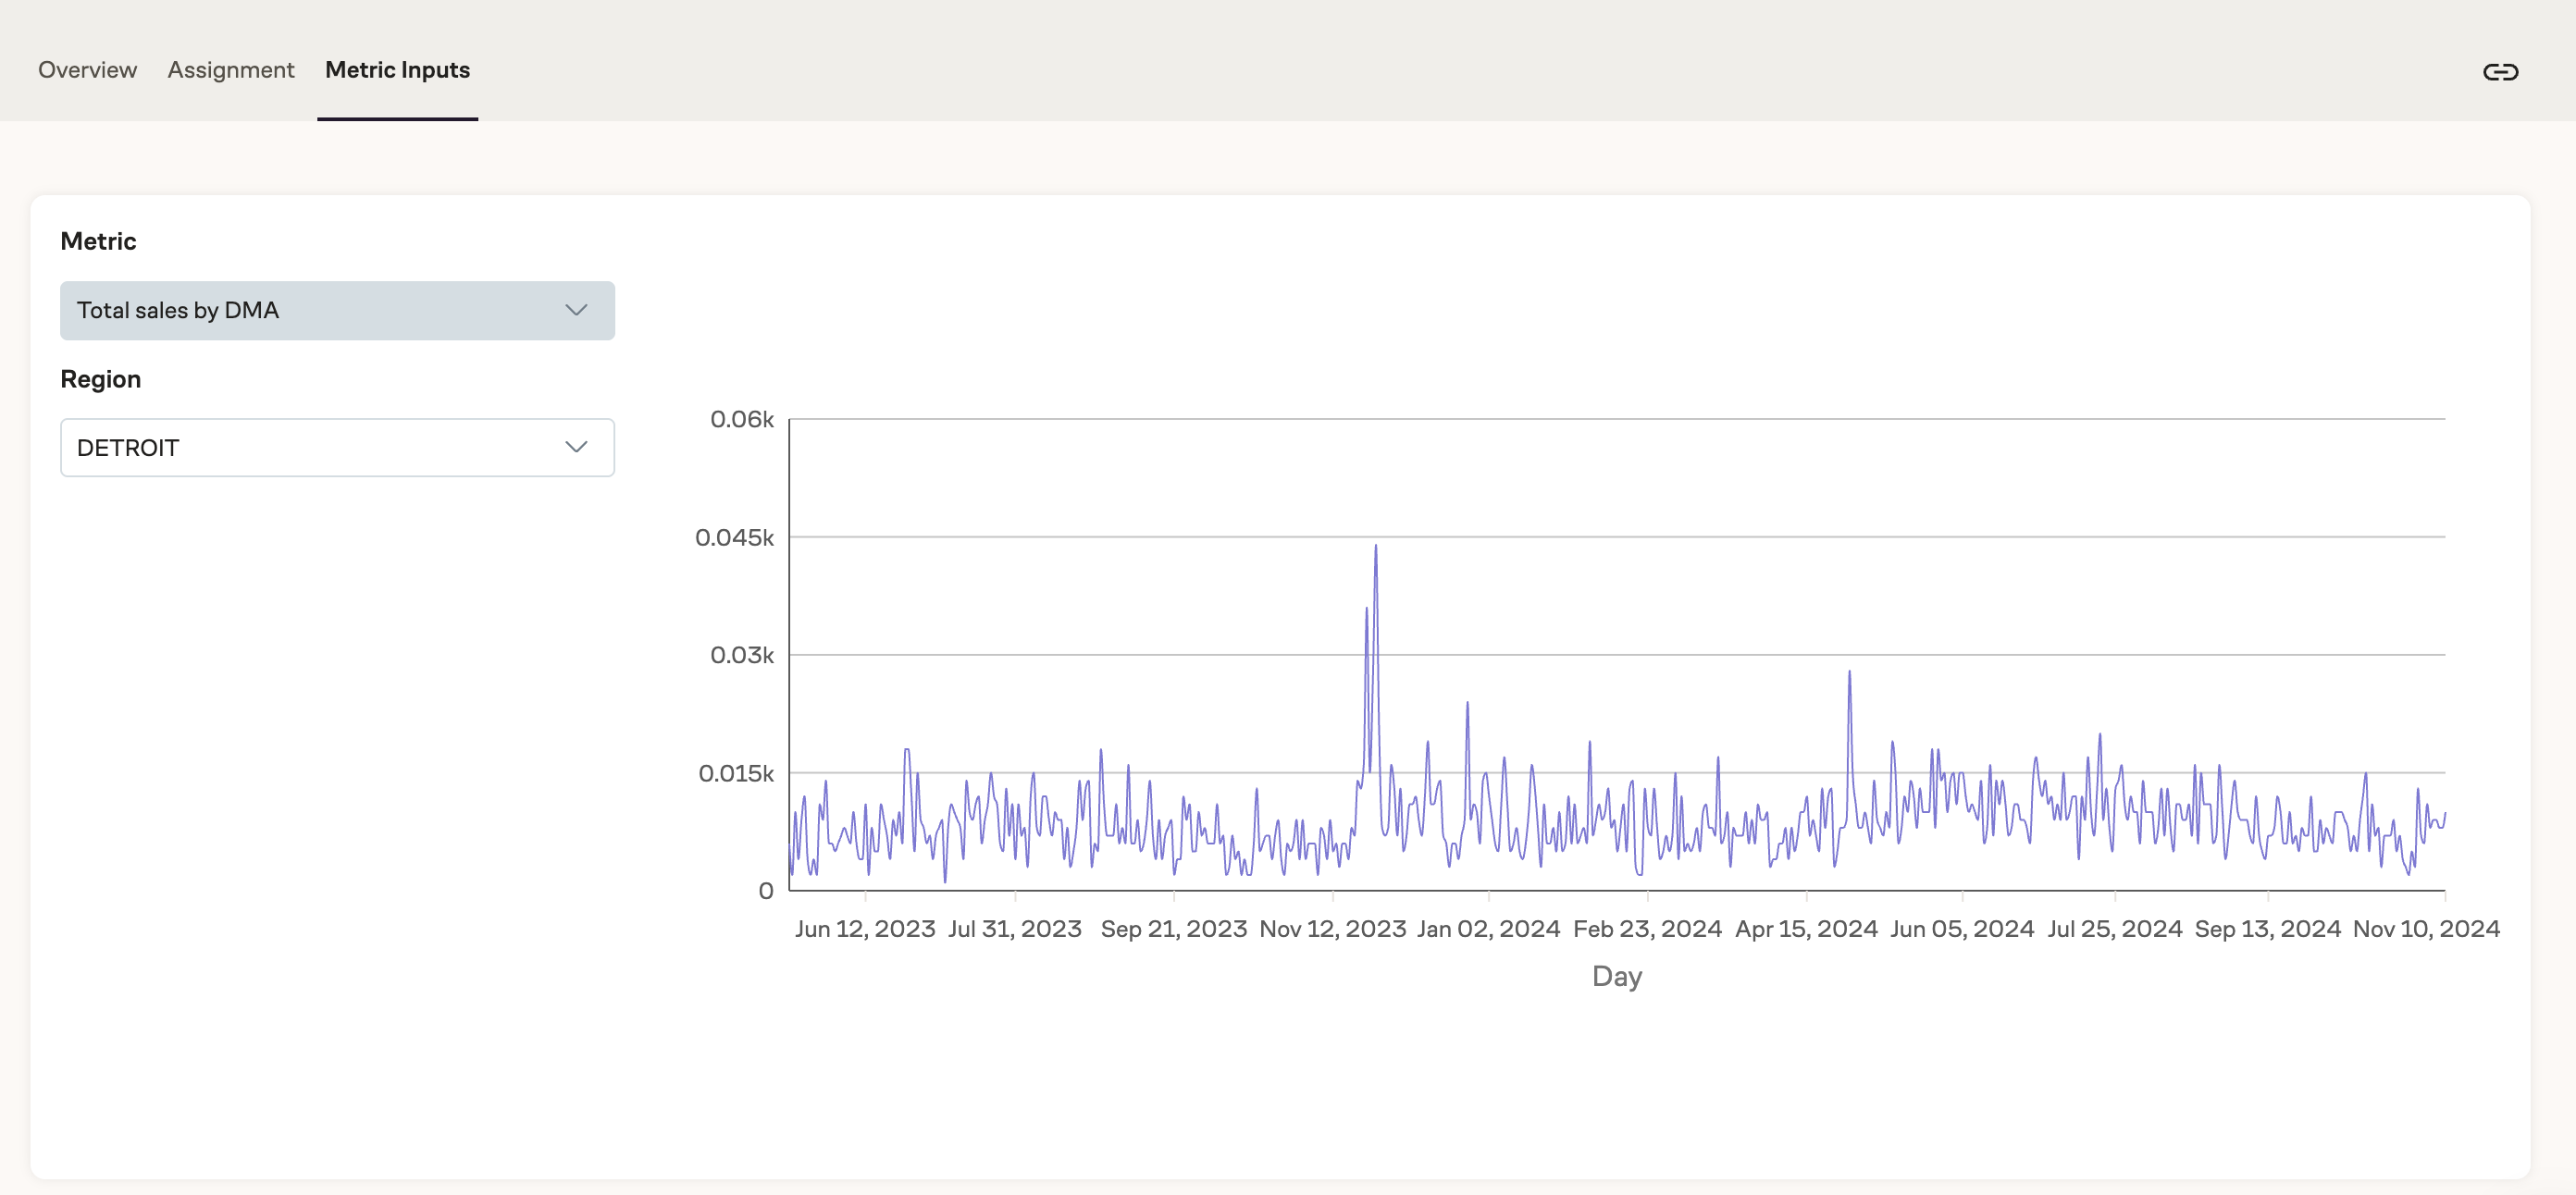
Task: Click the Metric dropdown chevron arrow
Action: pyautogui.click(x=576, y=310)
